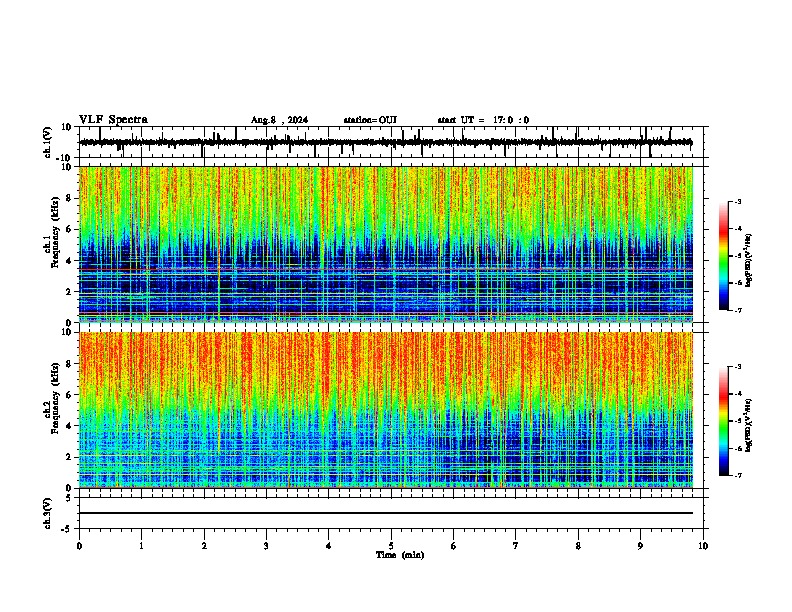Select the date text "Aug.8 , 2024"
The width and height of the screenshot is (792, 612).
click(x=279, y=120)
